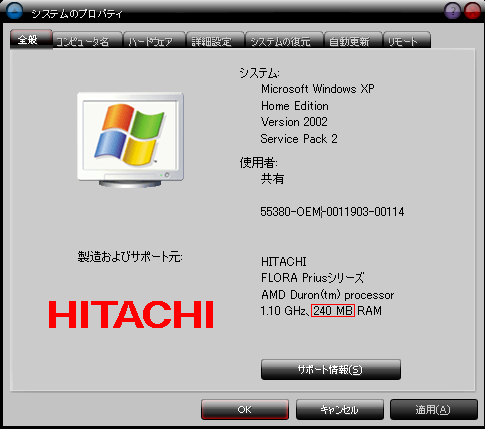This screenshot has height=429, width=485.
Task: Click the 適用(A) button
Action: pyautogui.click(x=434, y=410)
